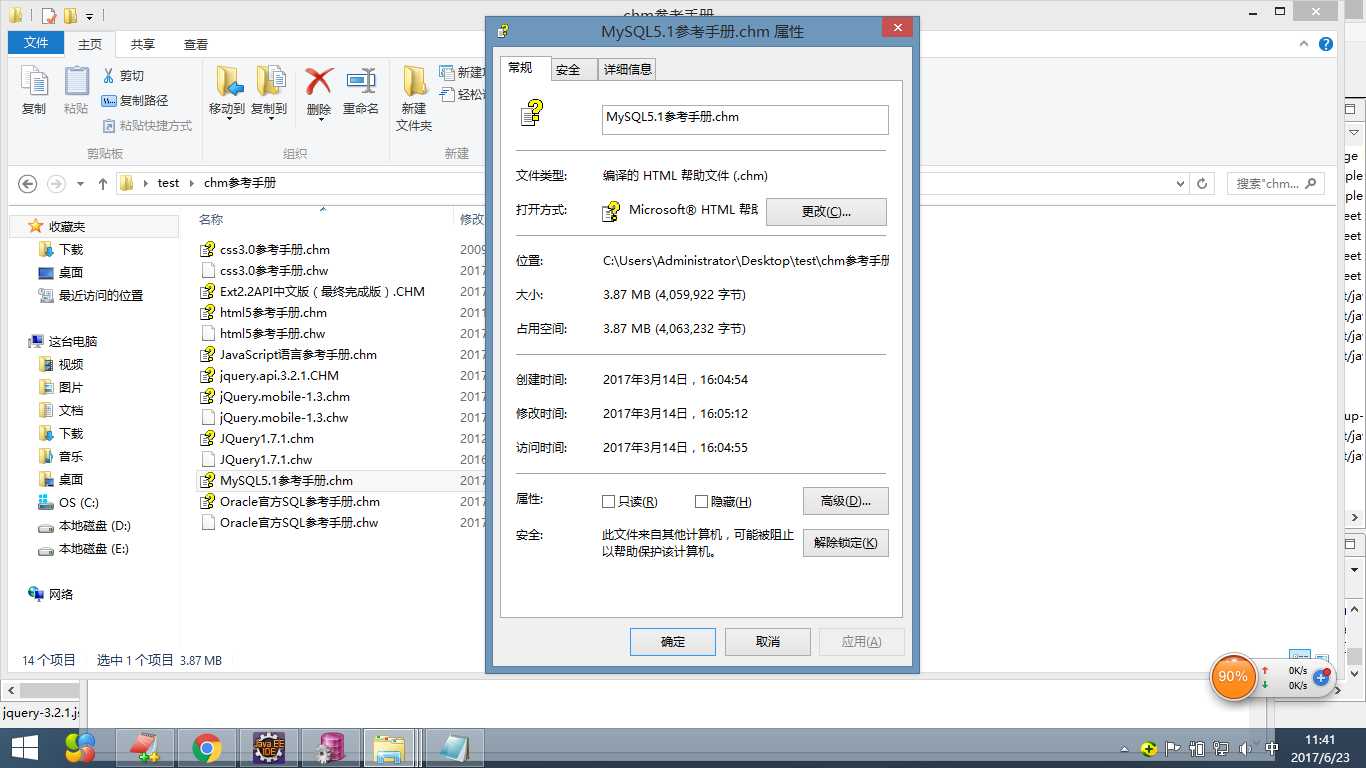
Task: Click the Up one level arrow
Action: (102, 183)
